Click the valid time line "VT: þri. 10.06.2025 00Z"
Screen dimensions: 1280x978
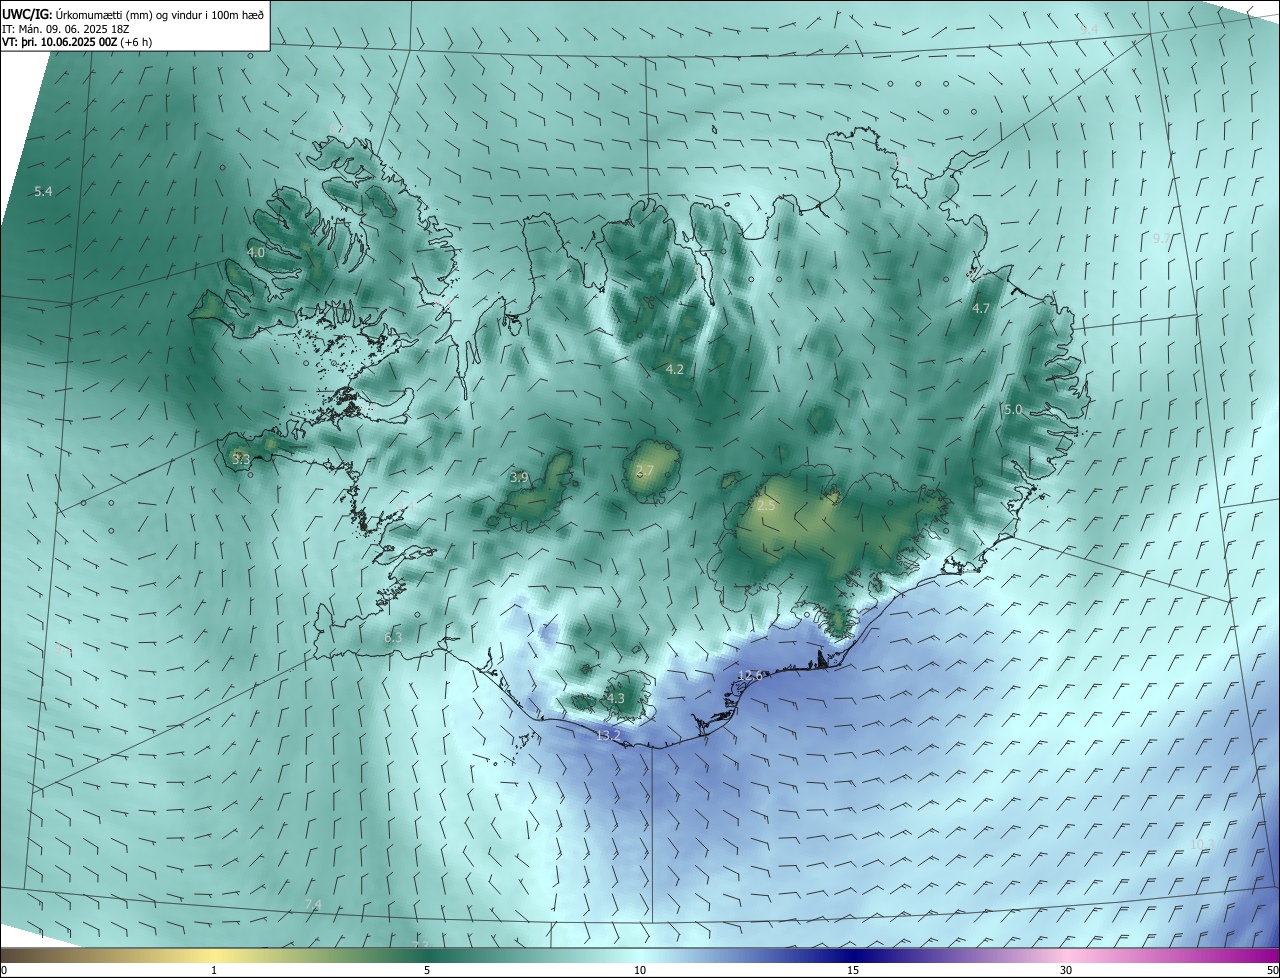tap(59, 42)
